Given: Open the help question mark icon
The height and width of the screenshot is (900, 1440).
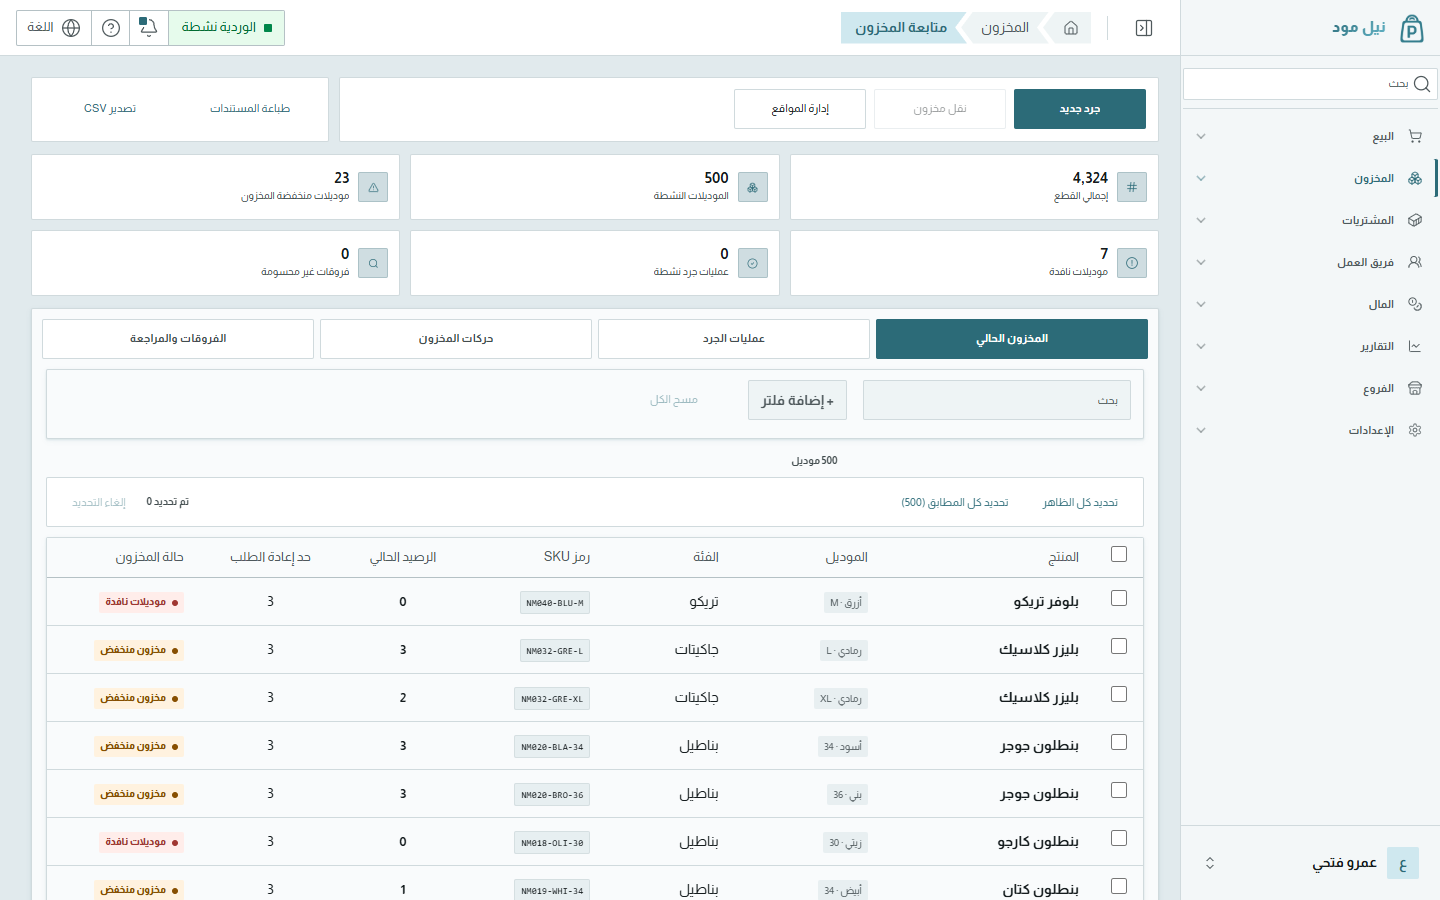Looking at the screenshot, I should (x=111, y=28).
